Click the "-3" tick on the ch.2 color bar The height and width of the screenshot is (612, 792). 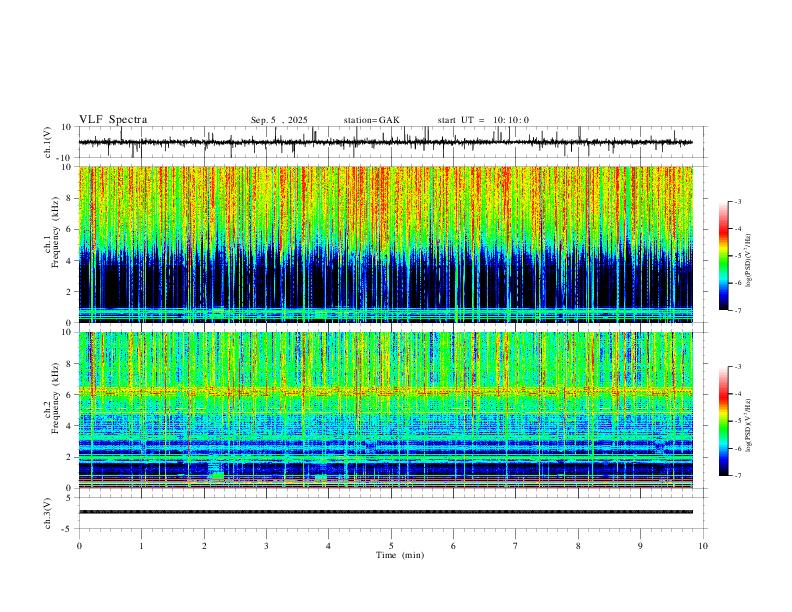738,367
